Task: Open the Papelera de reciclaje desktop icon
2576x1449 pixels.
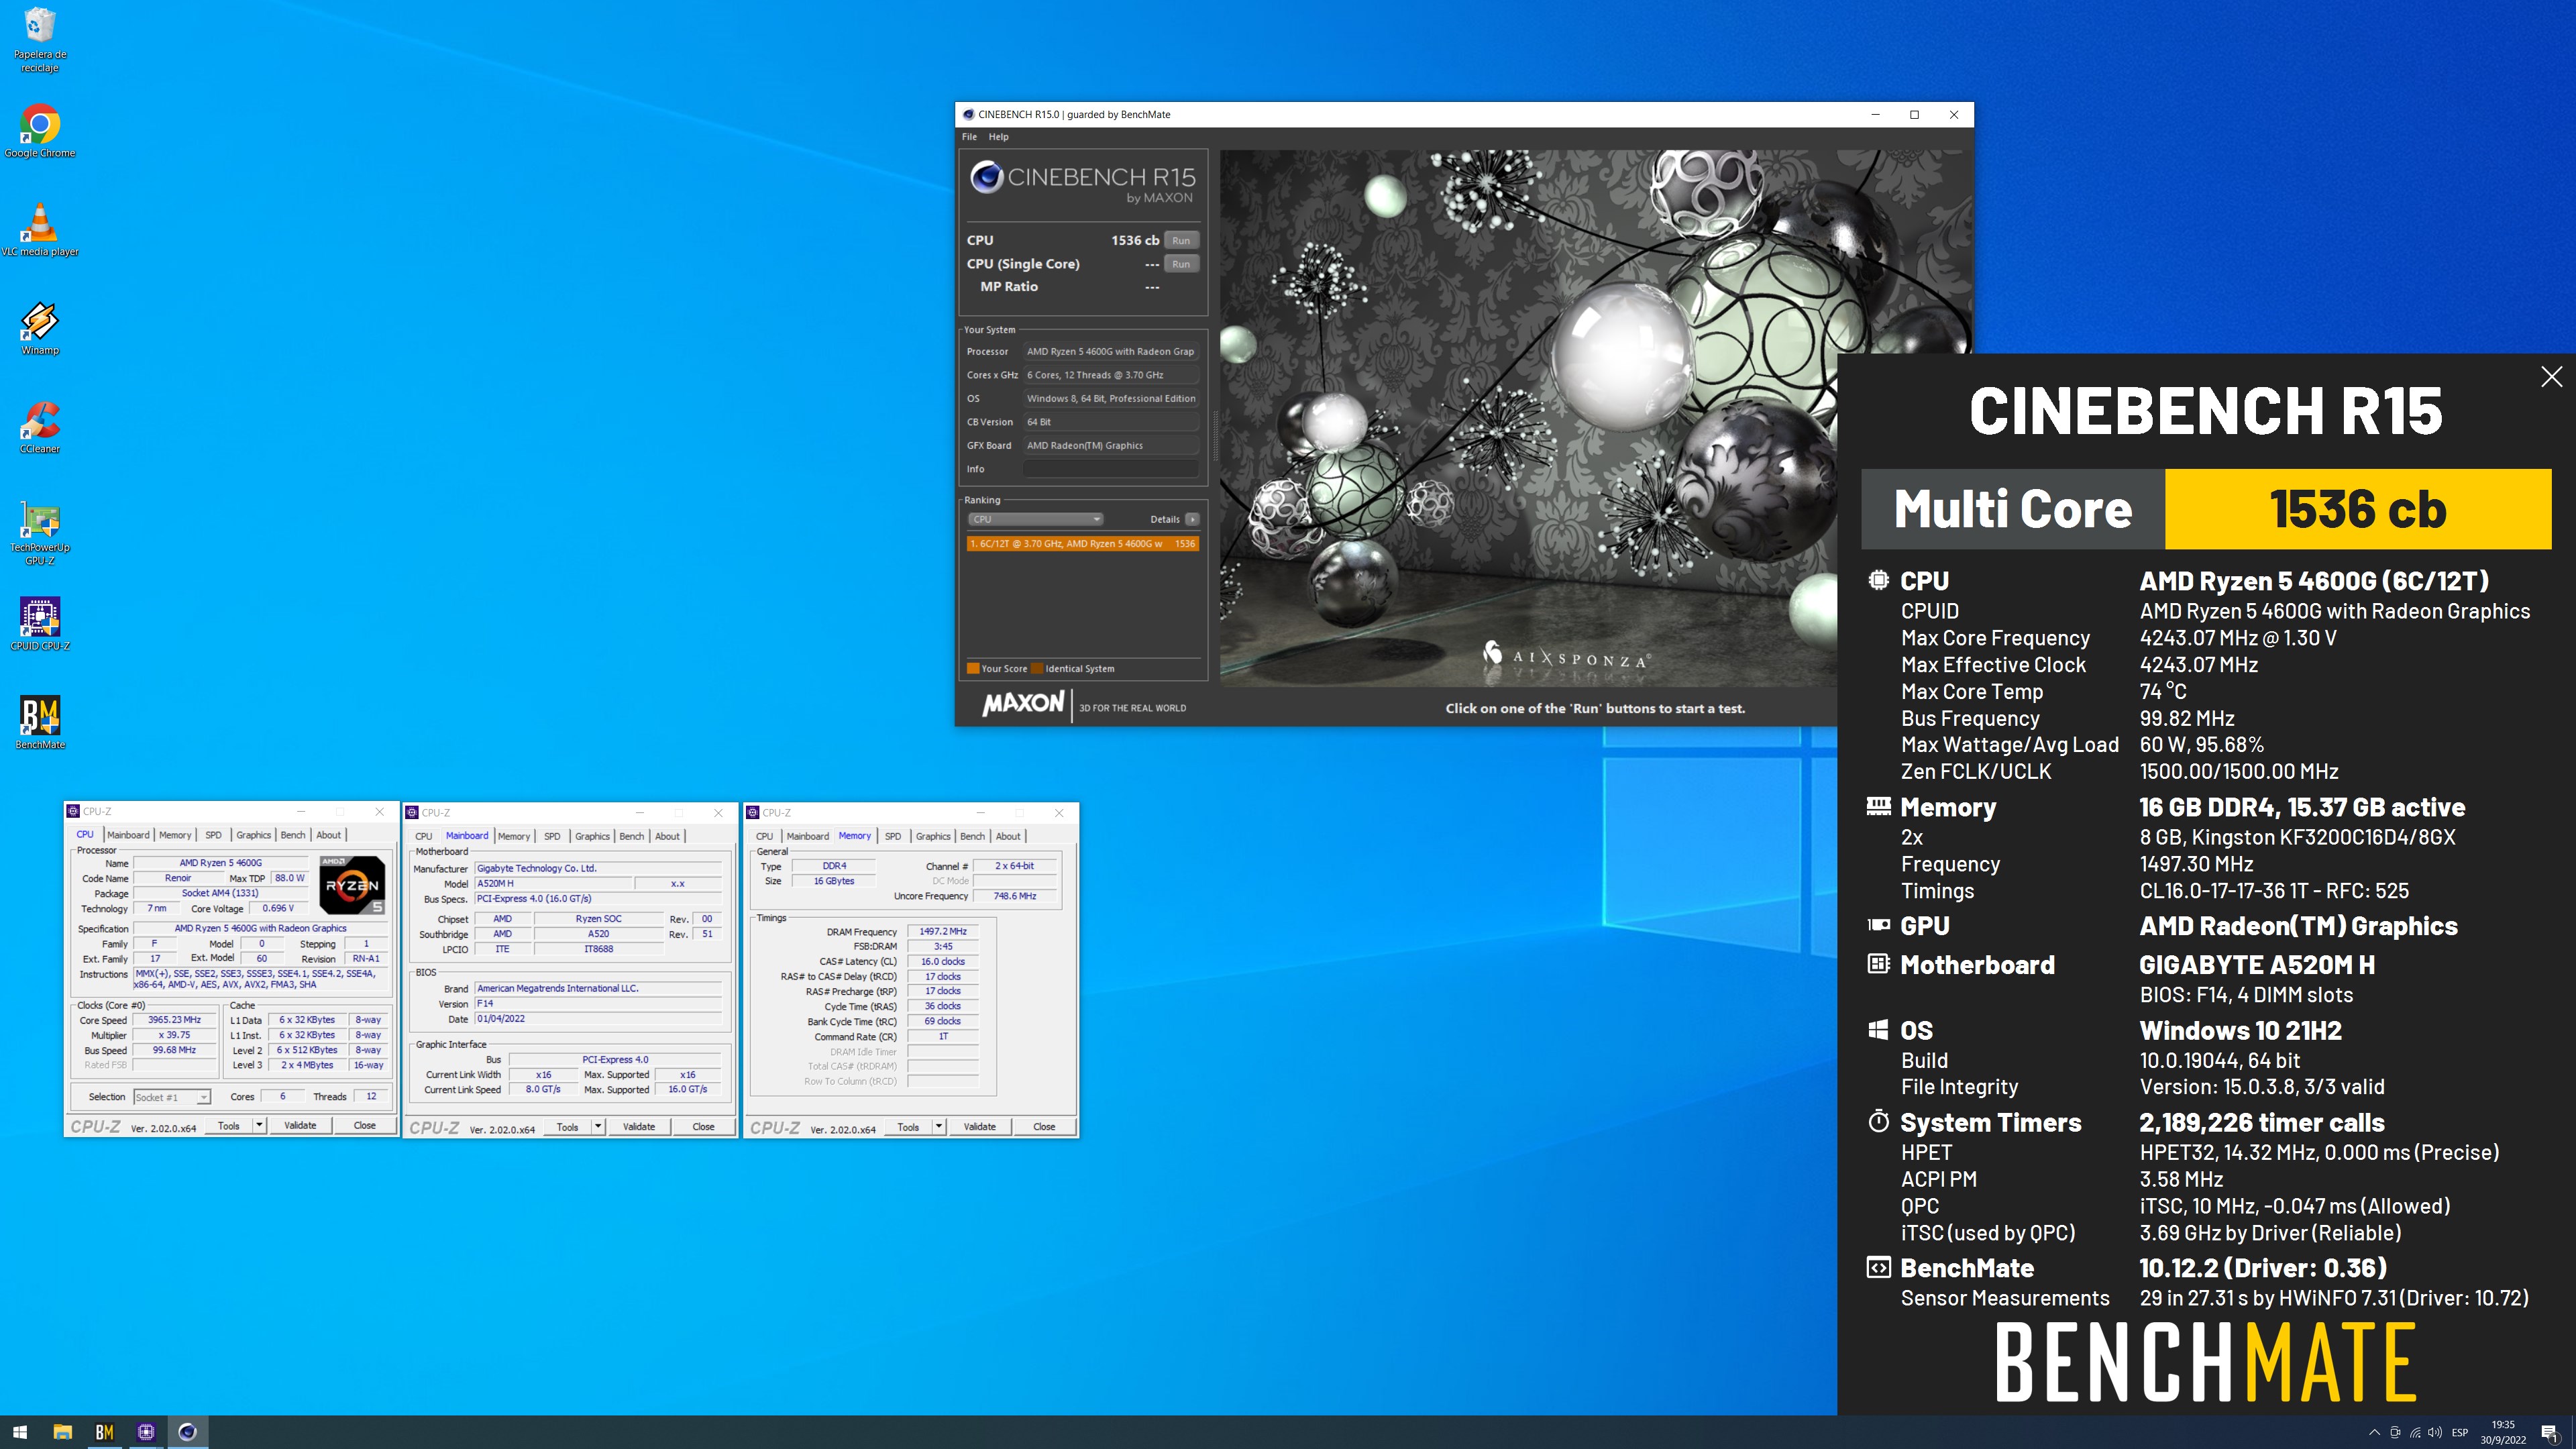Action: tap(40, 40)
